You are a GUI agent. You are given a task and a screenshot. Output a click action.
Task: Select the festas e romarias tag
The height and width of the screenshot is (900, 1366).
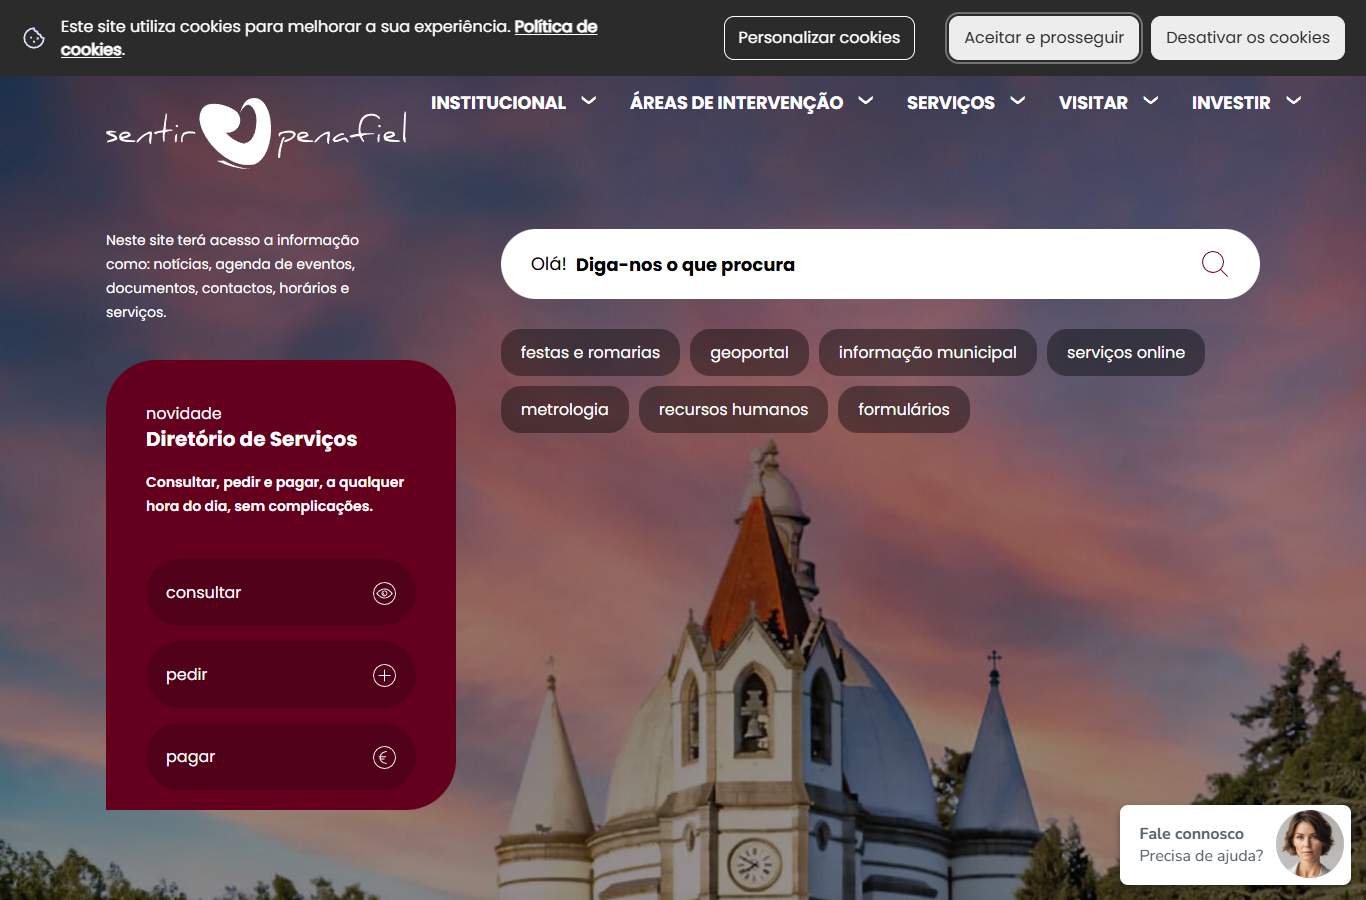590,353
